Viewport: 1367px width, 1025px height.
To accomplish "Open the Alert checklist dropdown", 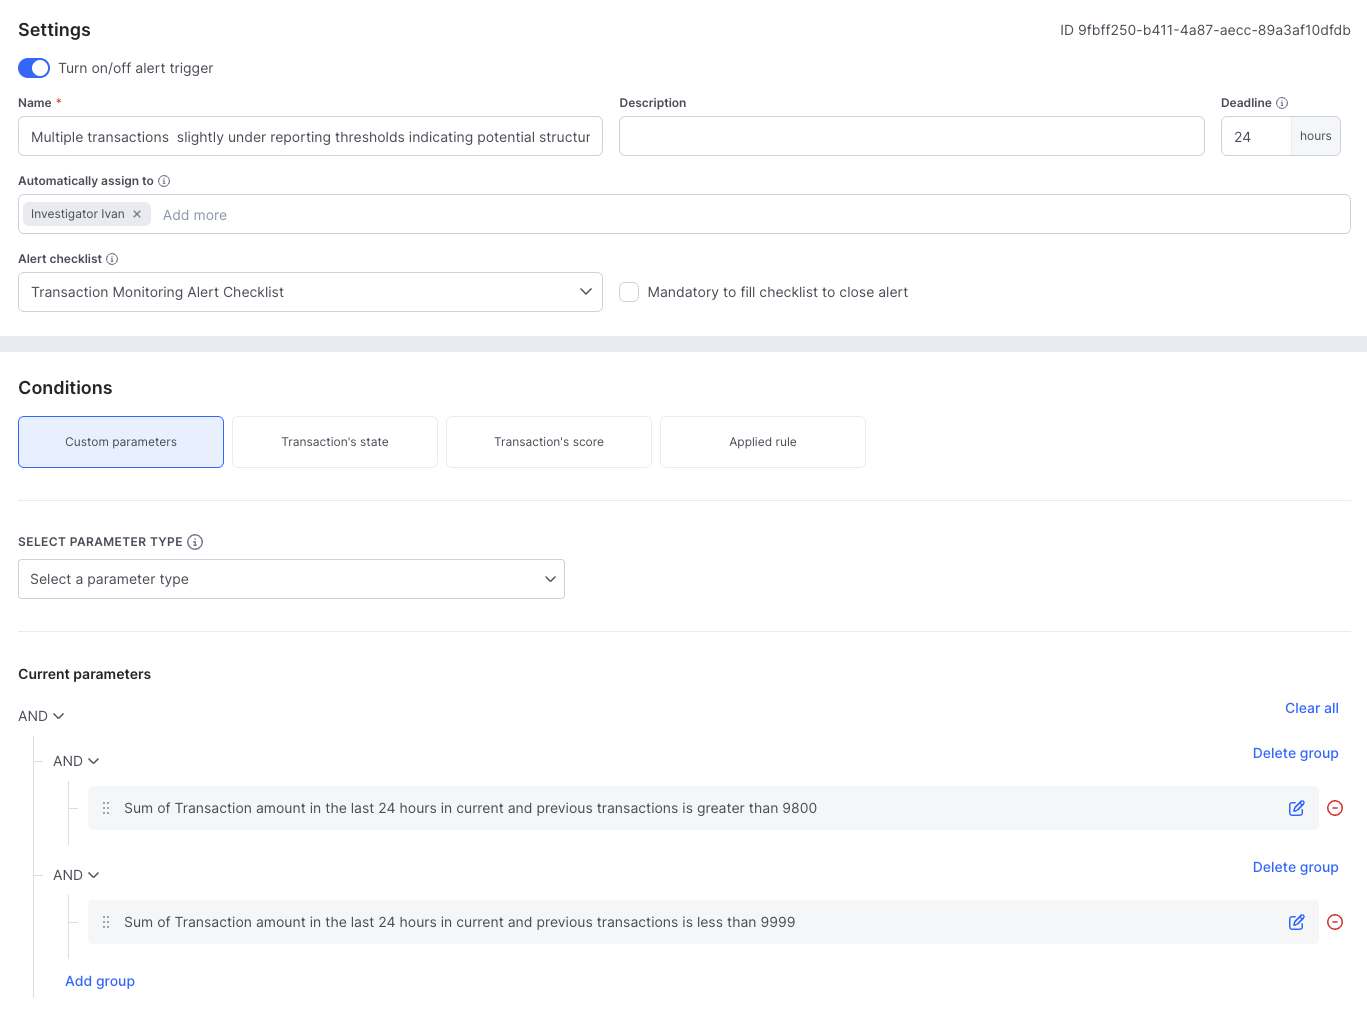I will [x=310, y=292].
